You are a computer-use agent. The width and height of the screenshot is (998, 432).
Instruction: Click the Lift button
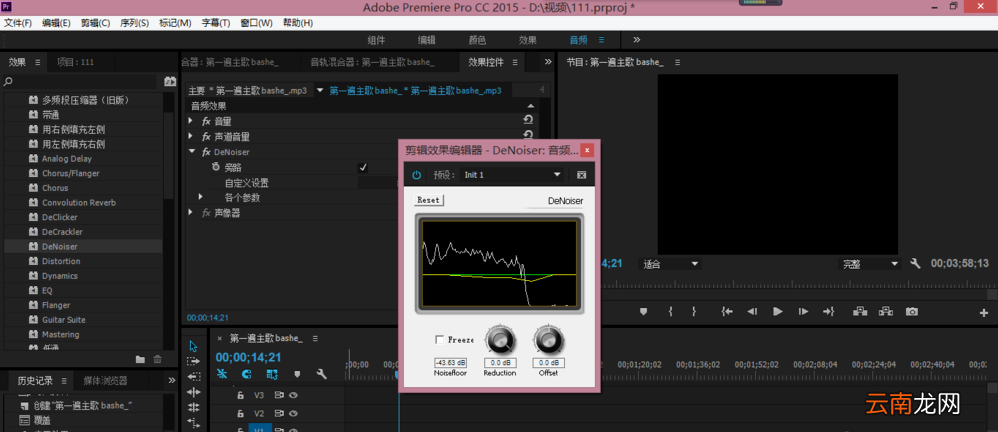tap(861, 312)
